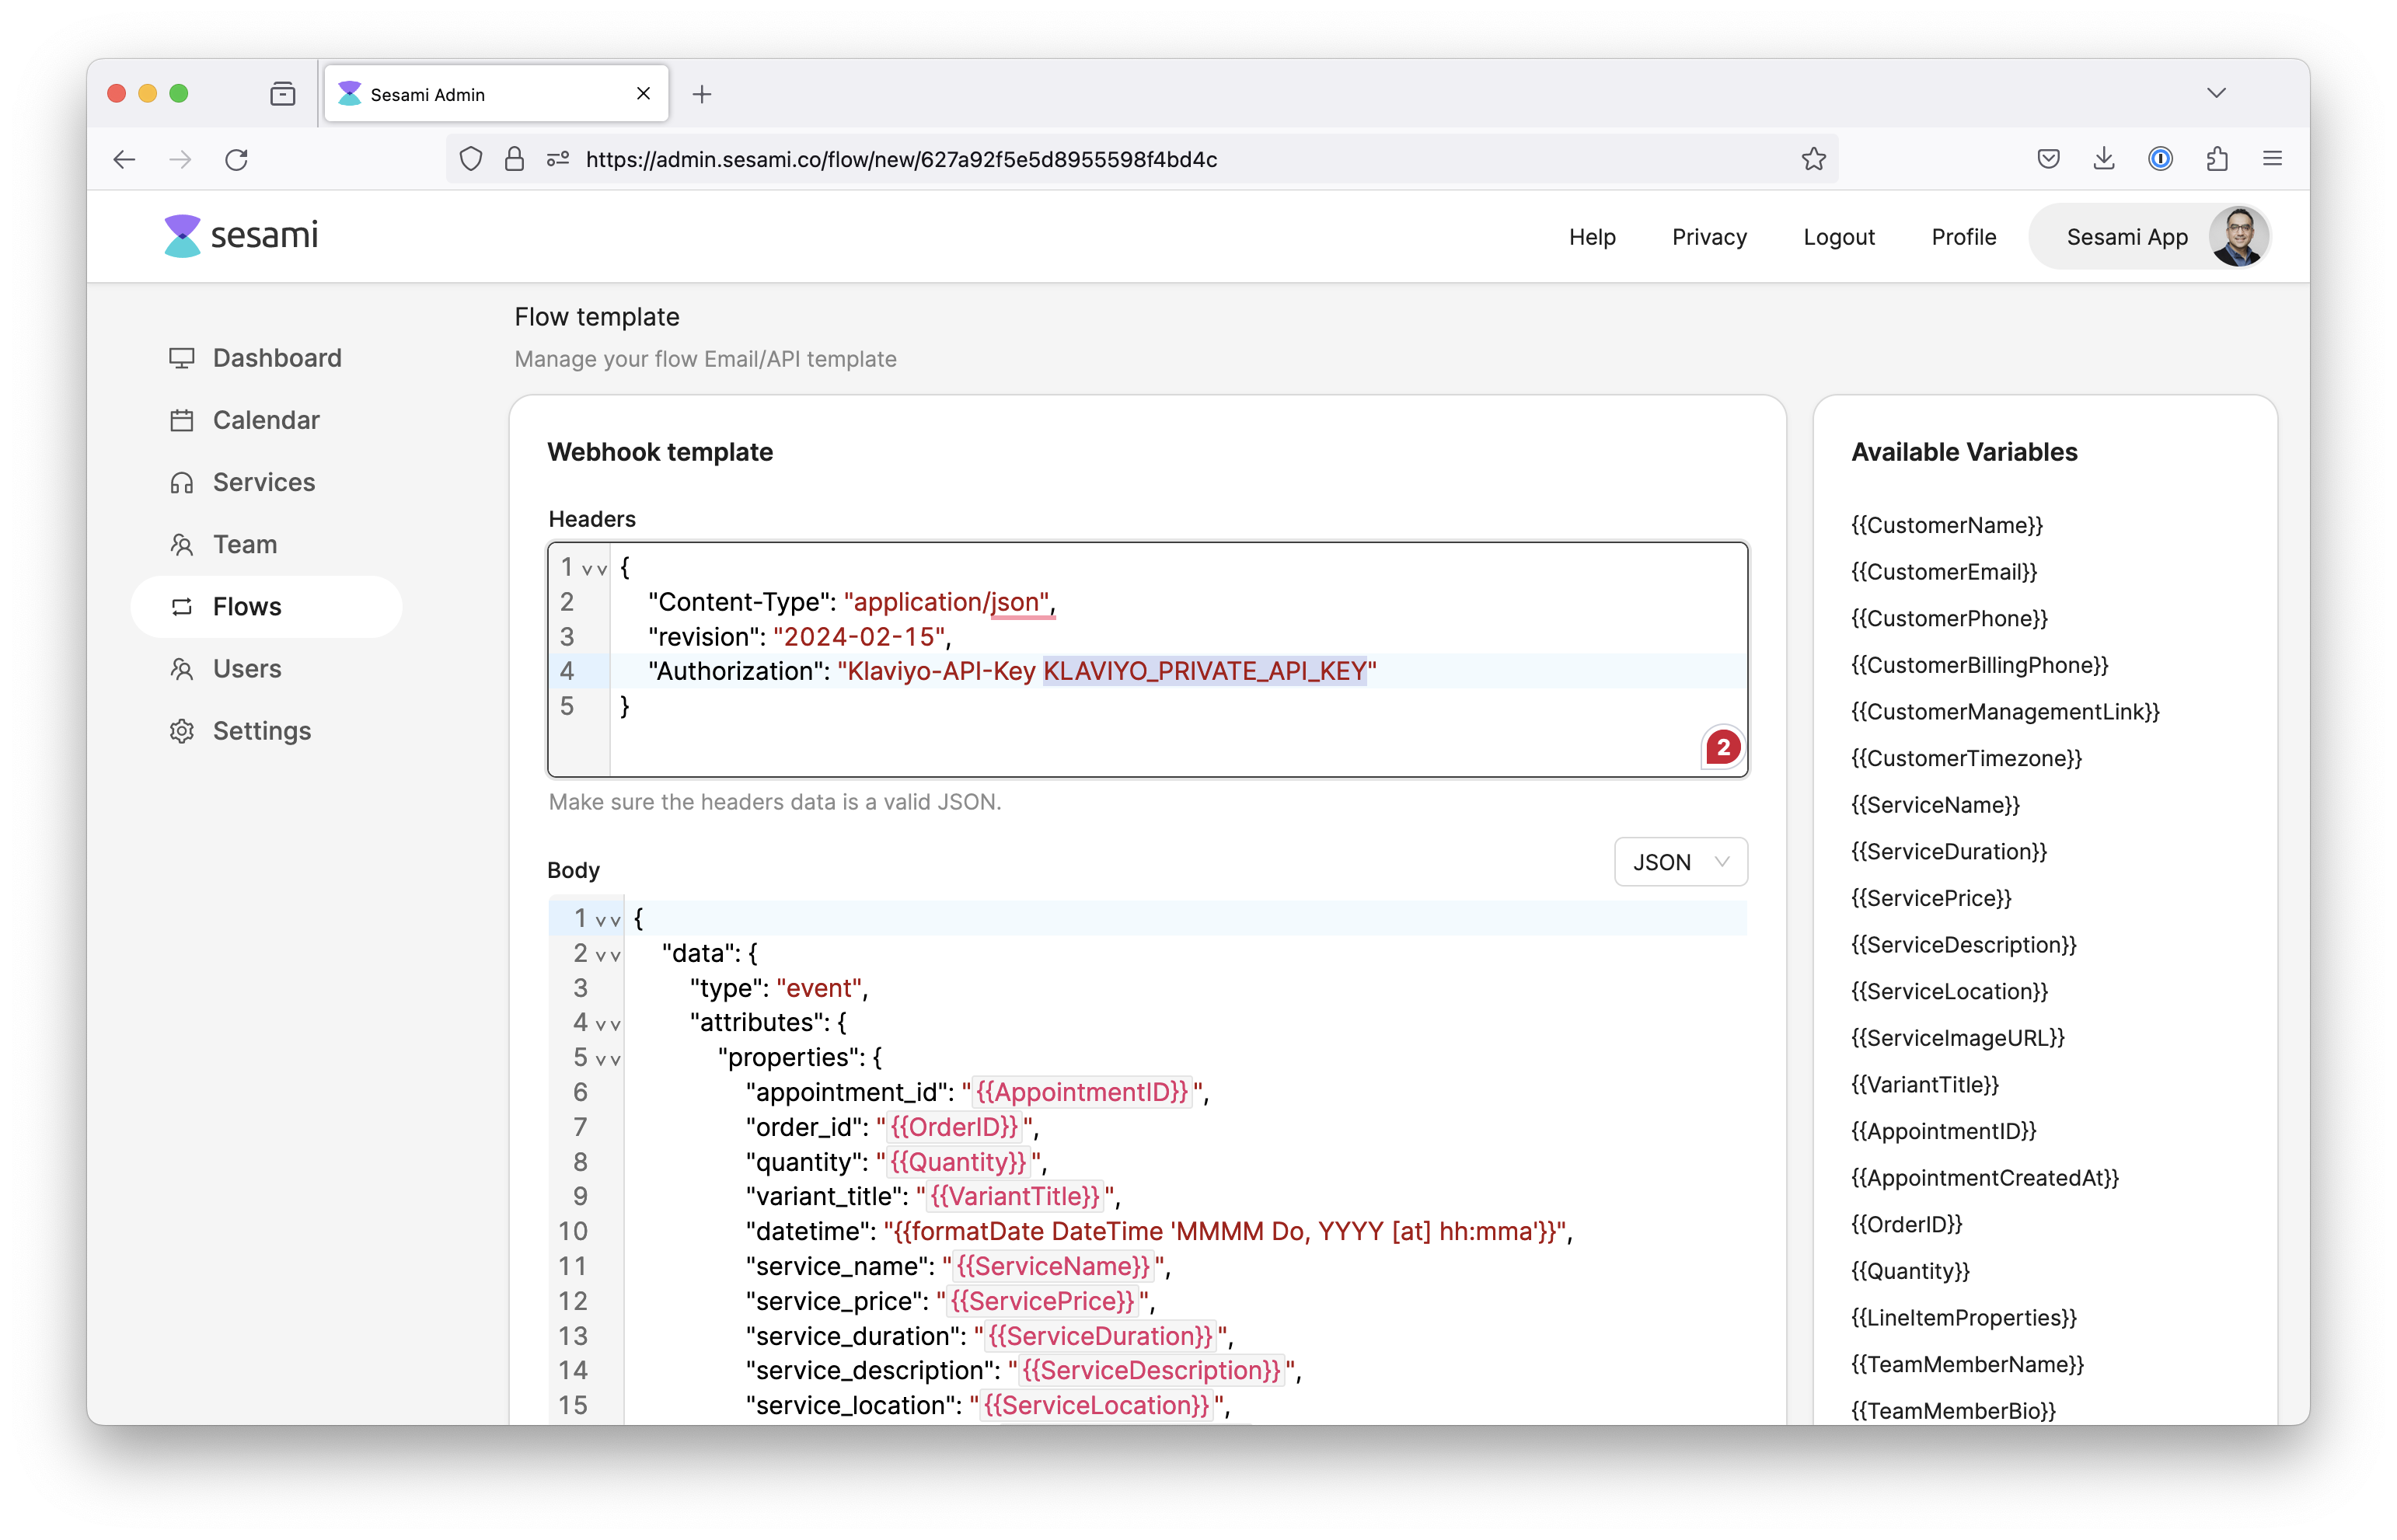Close the Sesami Admin tab
Viewport: 2397px width, 1540px height.
coord(643,93)
